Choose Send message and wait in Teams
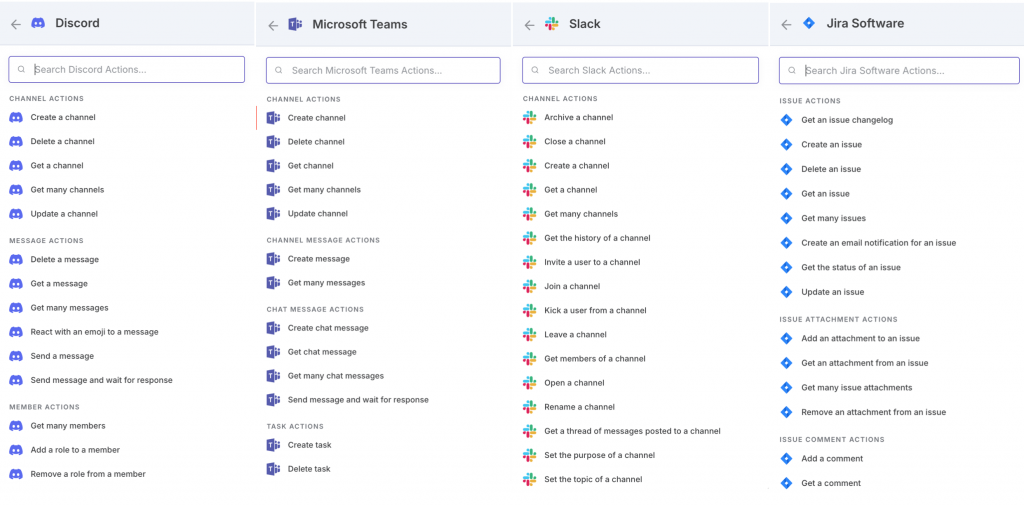The height and width of the screenshot is (505, 1024). 358,400
